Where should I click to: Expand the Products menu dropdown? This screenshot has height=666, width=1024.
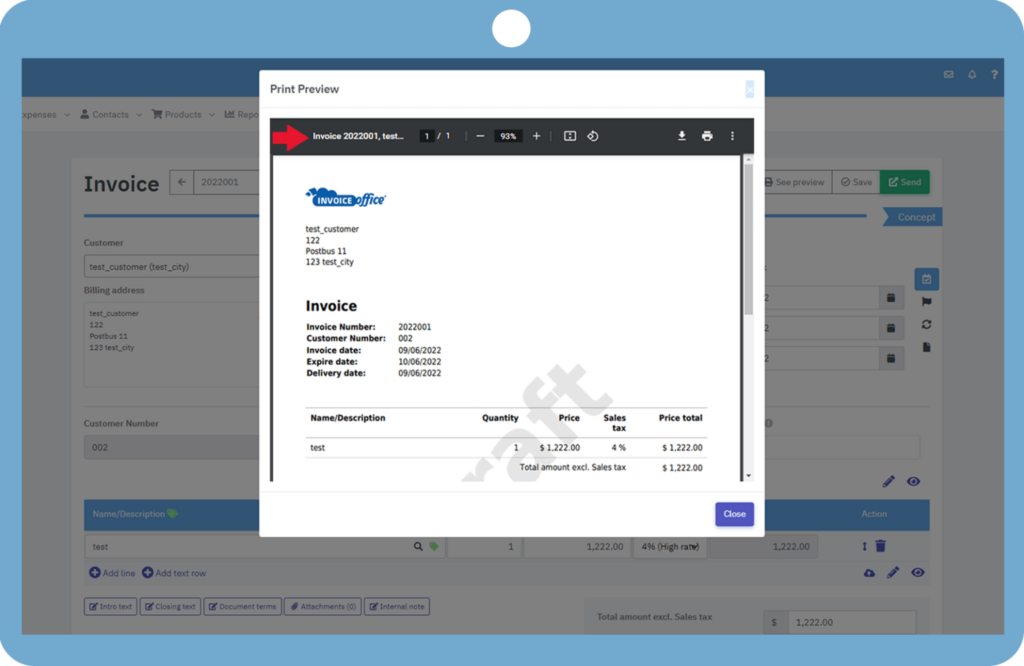[183, 115]
